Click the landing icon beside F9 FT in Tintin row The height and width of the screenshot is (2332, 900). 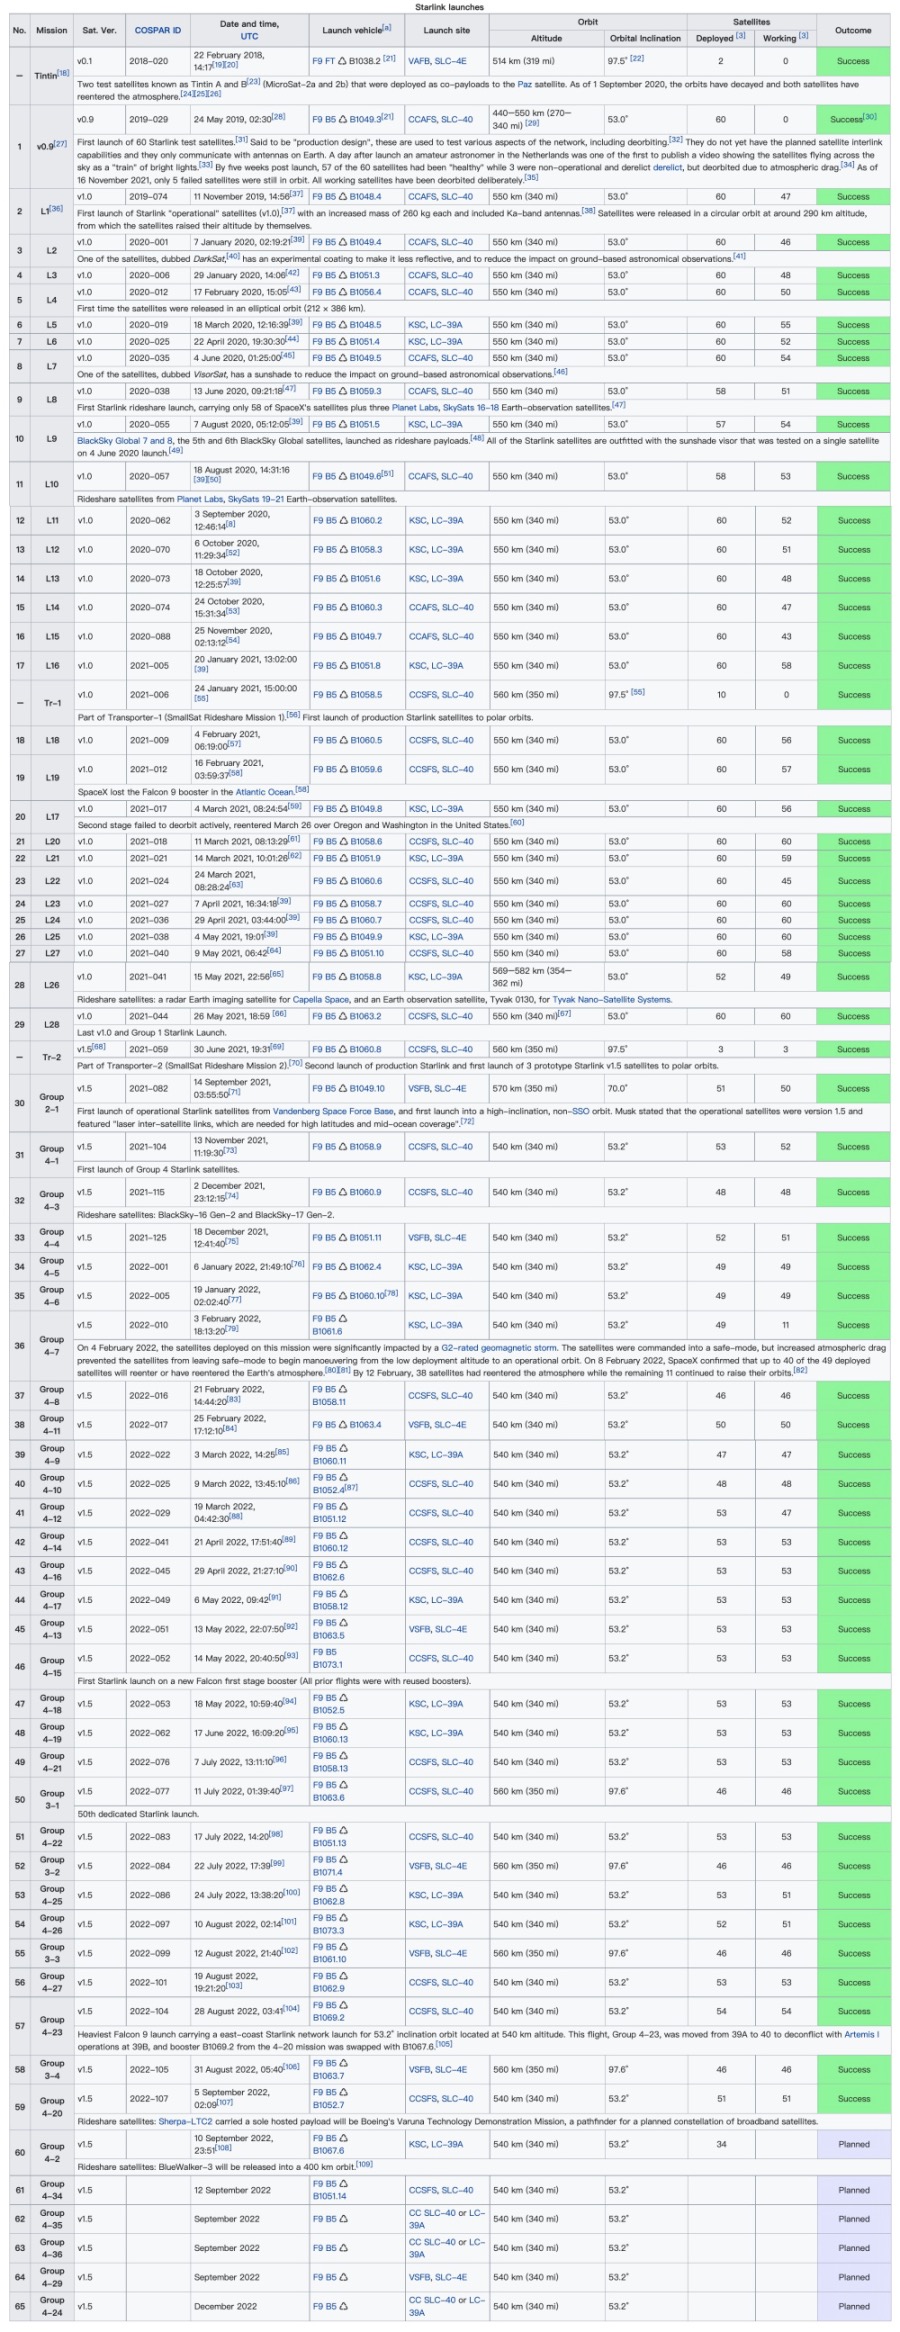343,61
